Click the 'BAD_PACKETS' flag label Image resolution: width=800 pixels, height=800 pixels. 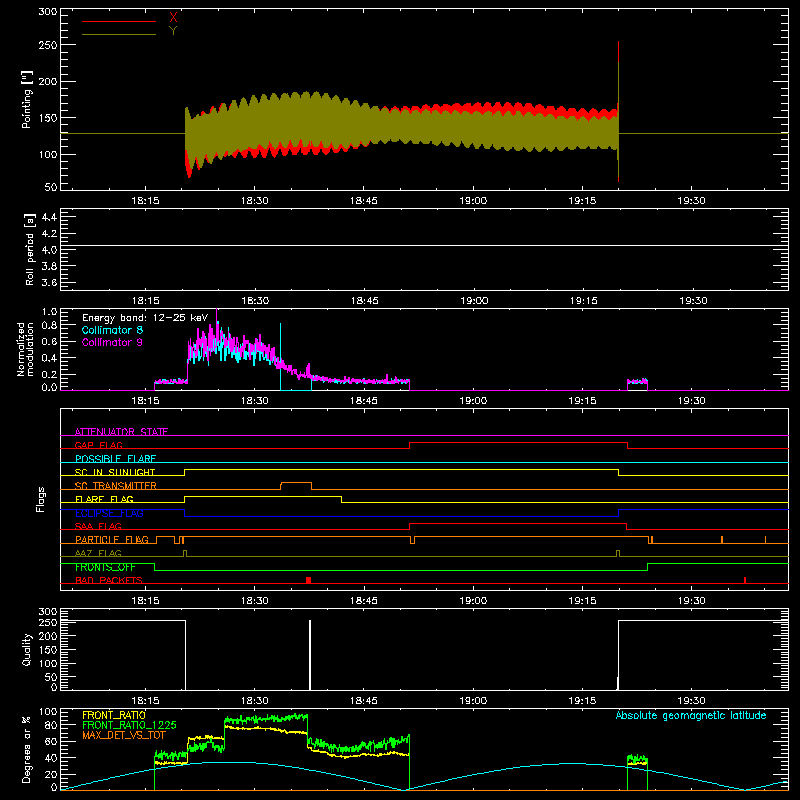tap(109, 580)
